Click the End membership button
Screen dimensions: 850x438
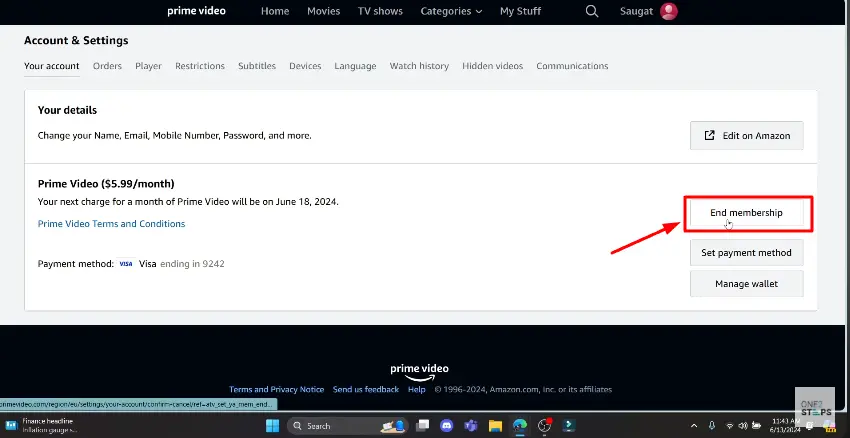[746, 213]
